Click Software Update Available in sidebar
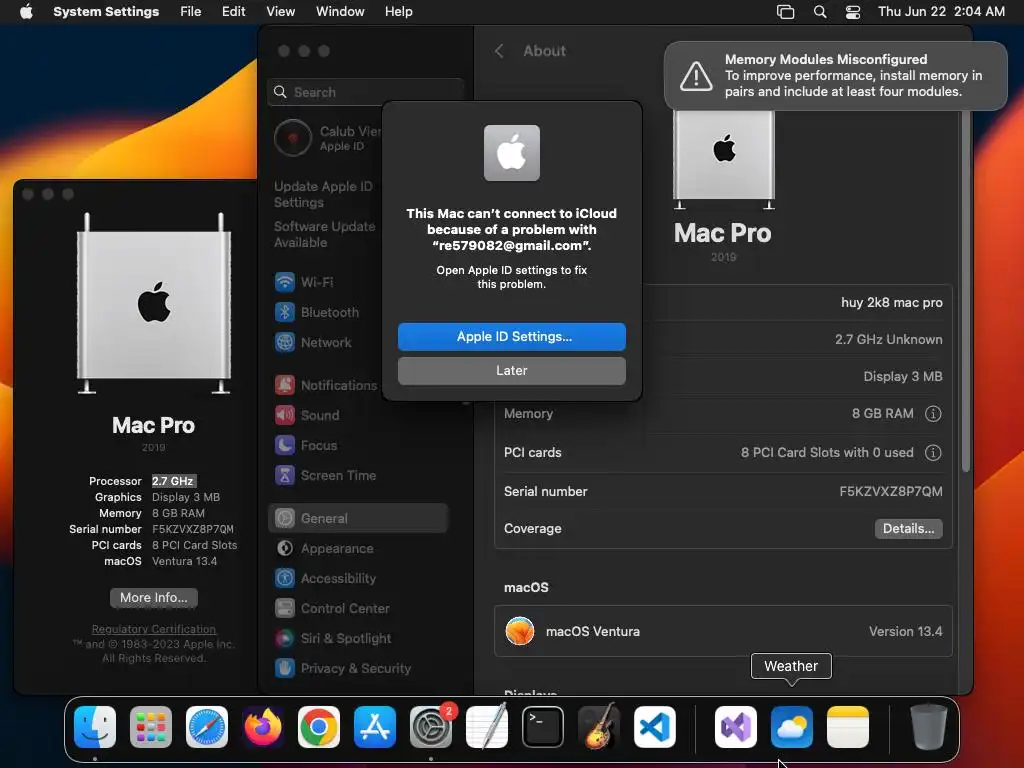The width and height of the screenshot is (1024, 768). click(325, 234)
